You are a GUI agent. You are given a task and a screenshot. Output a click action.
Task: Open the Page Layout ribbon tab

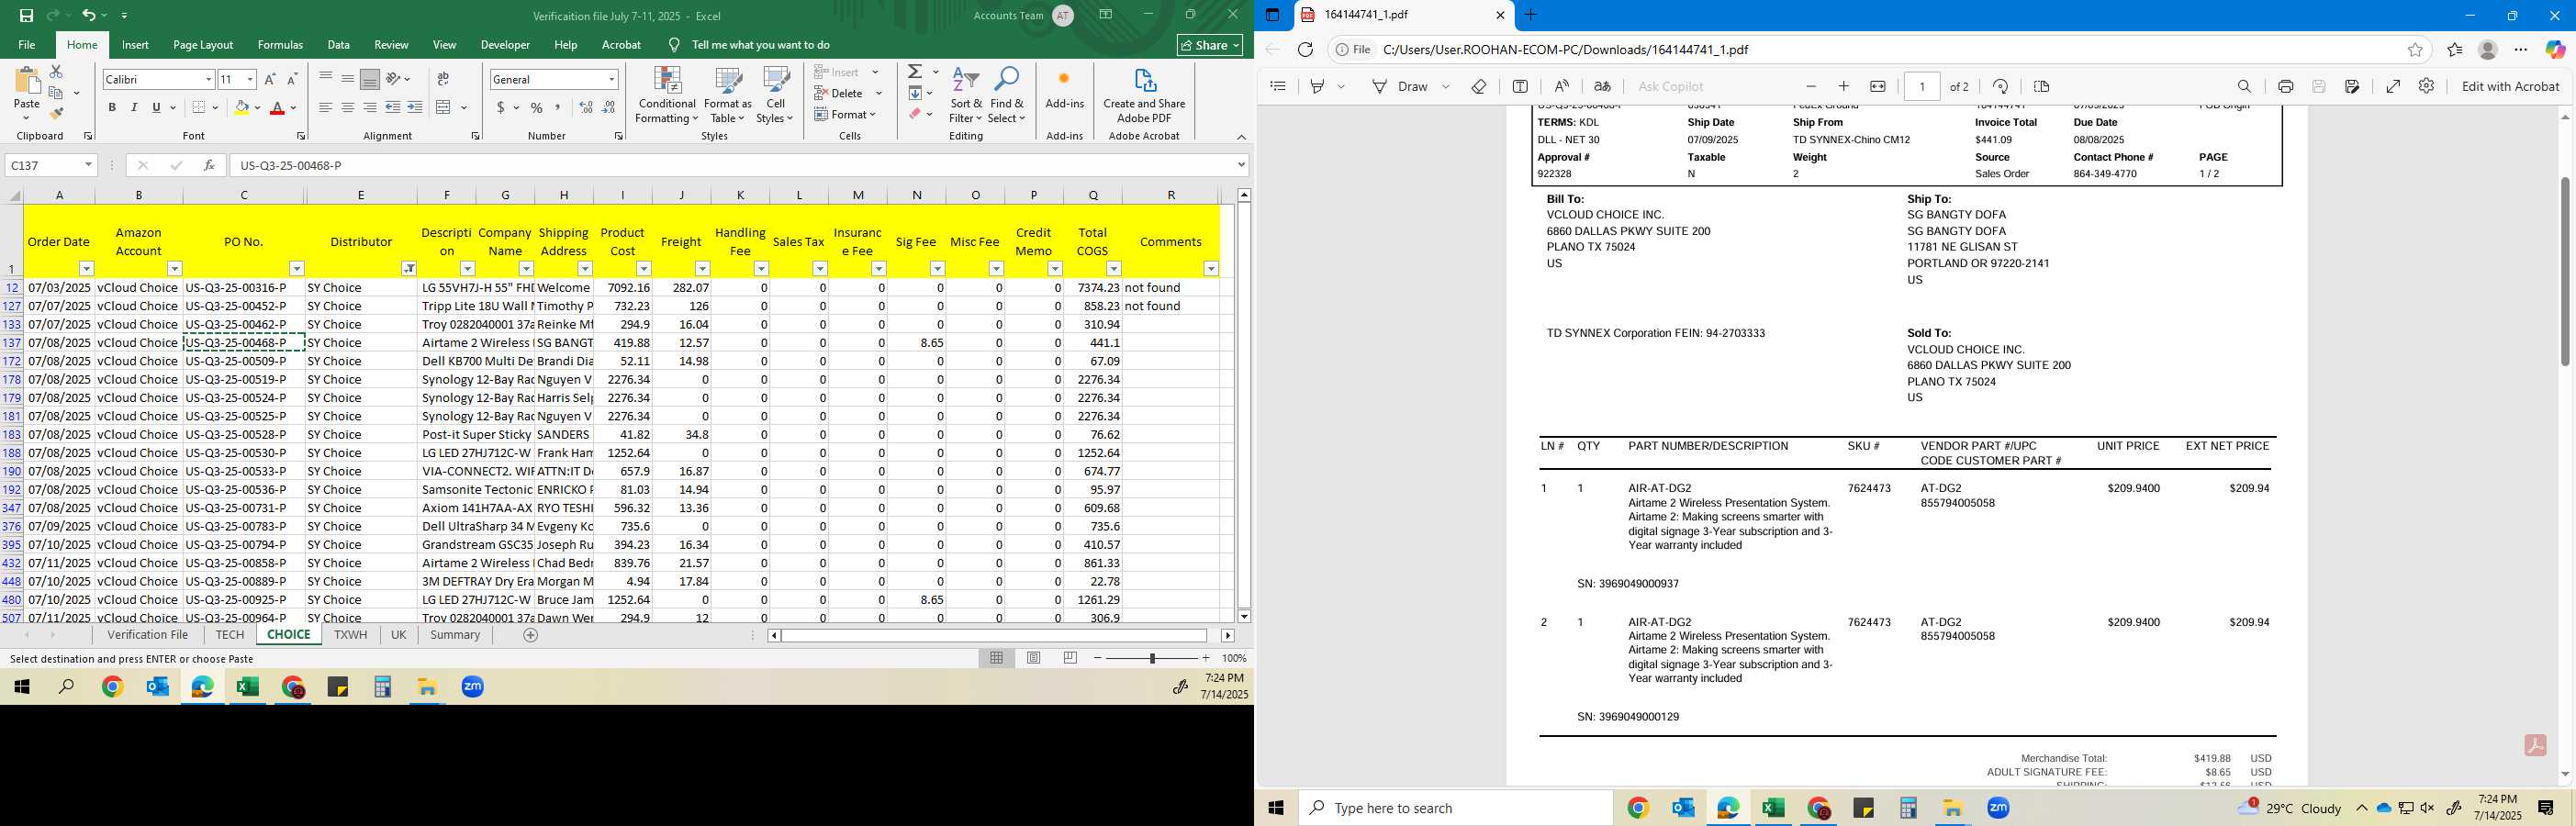203,45
